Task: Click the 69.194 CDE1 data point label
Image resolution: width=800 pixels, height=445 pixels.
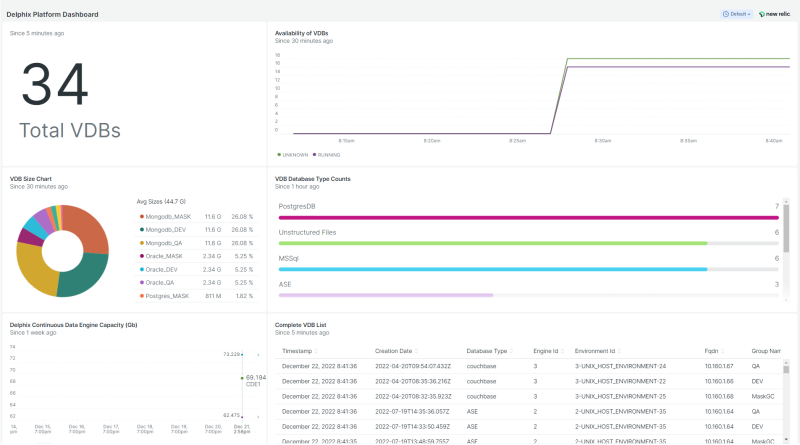Action: point(256,381)
